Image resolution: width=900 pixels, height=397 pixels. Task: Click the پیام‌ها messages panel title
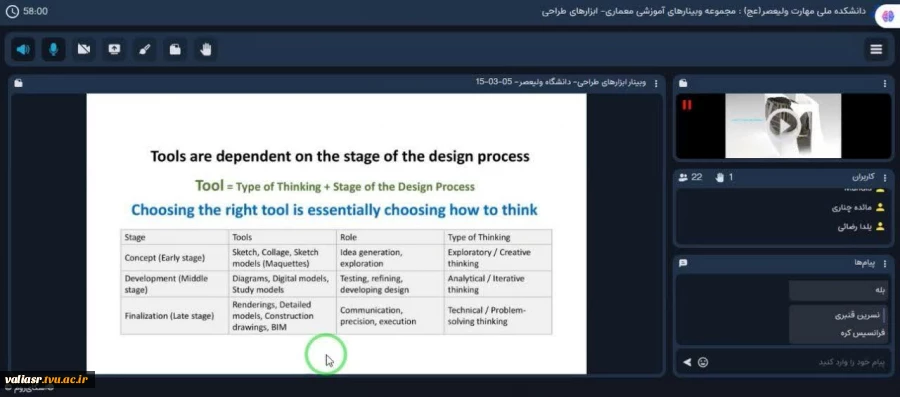point(864,263)
